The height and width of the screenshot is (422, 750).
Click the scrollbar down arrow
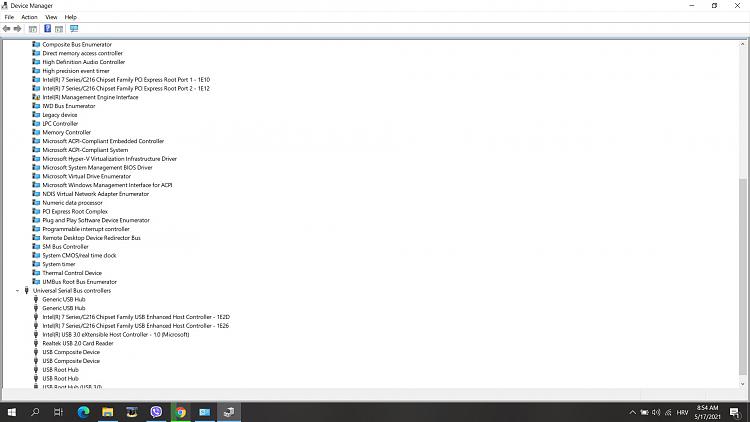point(742,384)
